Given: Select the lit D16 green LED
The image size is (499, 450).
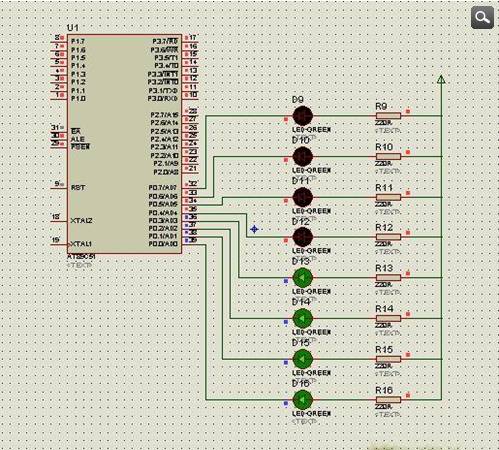Looking at the screenshot, I should pos(303,400).
